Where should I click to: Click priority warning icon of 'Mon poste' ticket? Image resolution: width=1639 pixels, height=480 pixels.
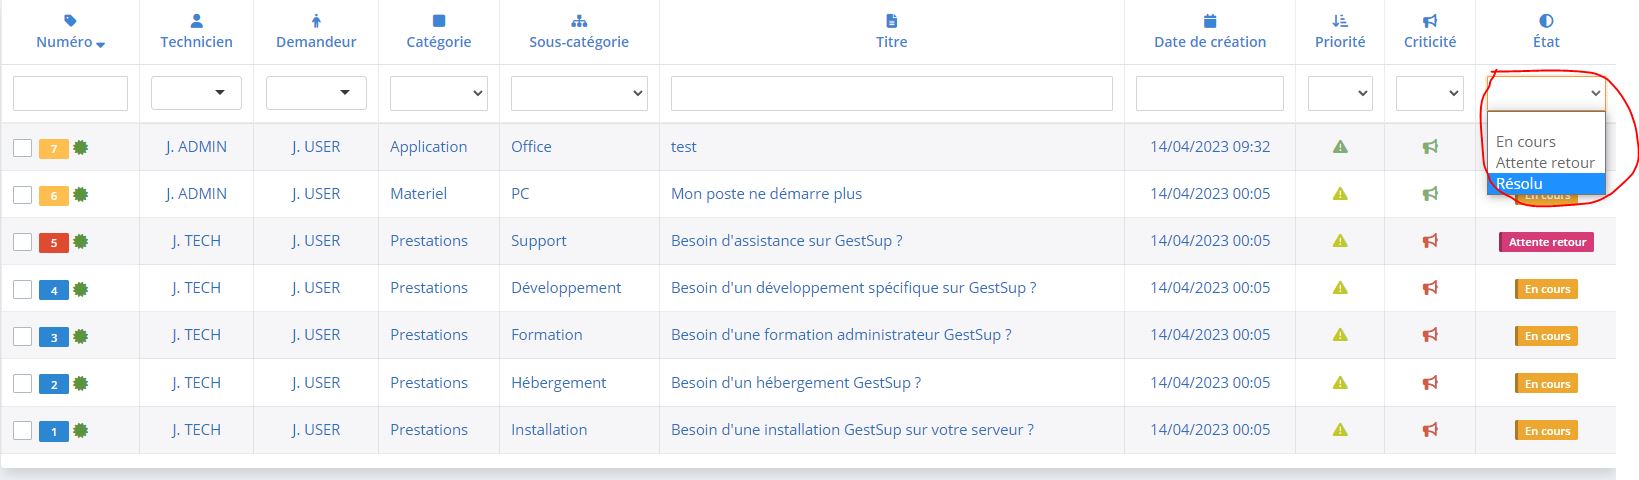[x=1340, y=194]
